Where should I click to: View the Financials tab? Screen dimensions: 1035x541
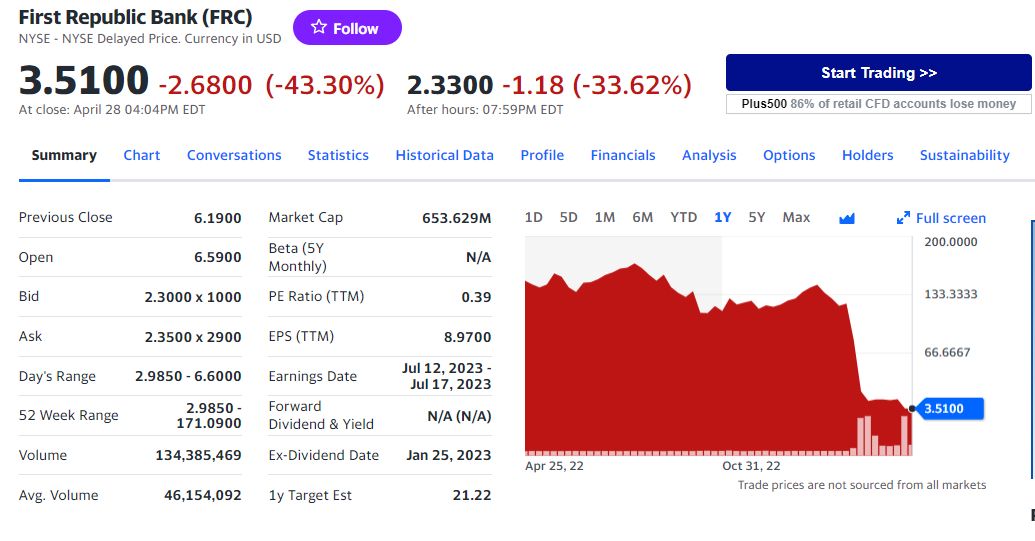pos(623,156)
